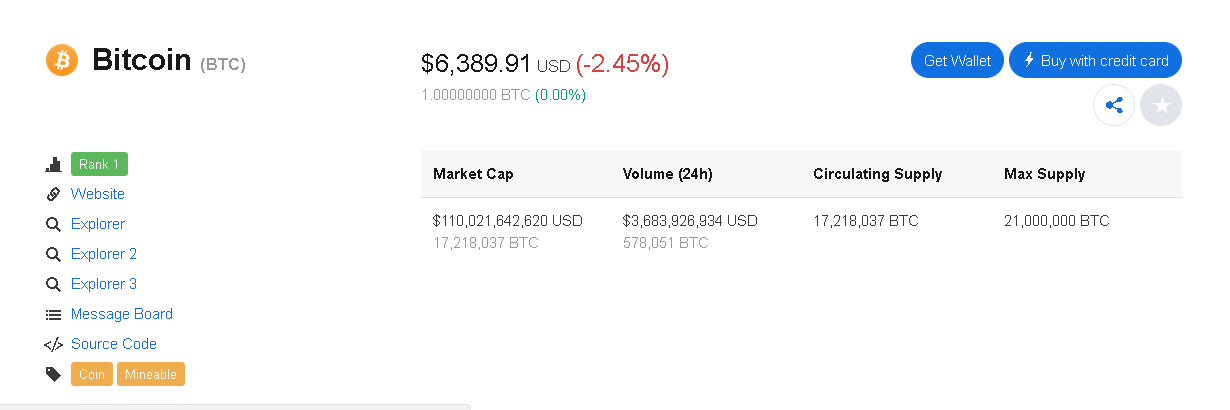Image resolution: width=1230 pixels, height=410 pixels.
Task: Visit the Message Board link
Action: point(122,314)
